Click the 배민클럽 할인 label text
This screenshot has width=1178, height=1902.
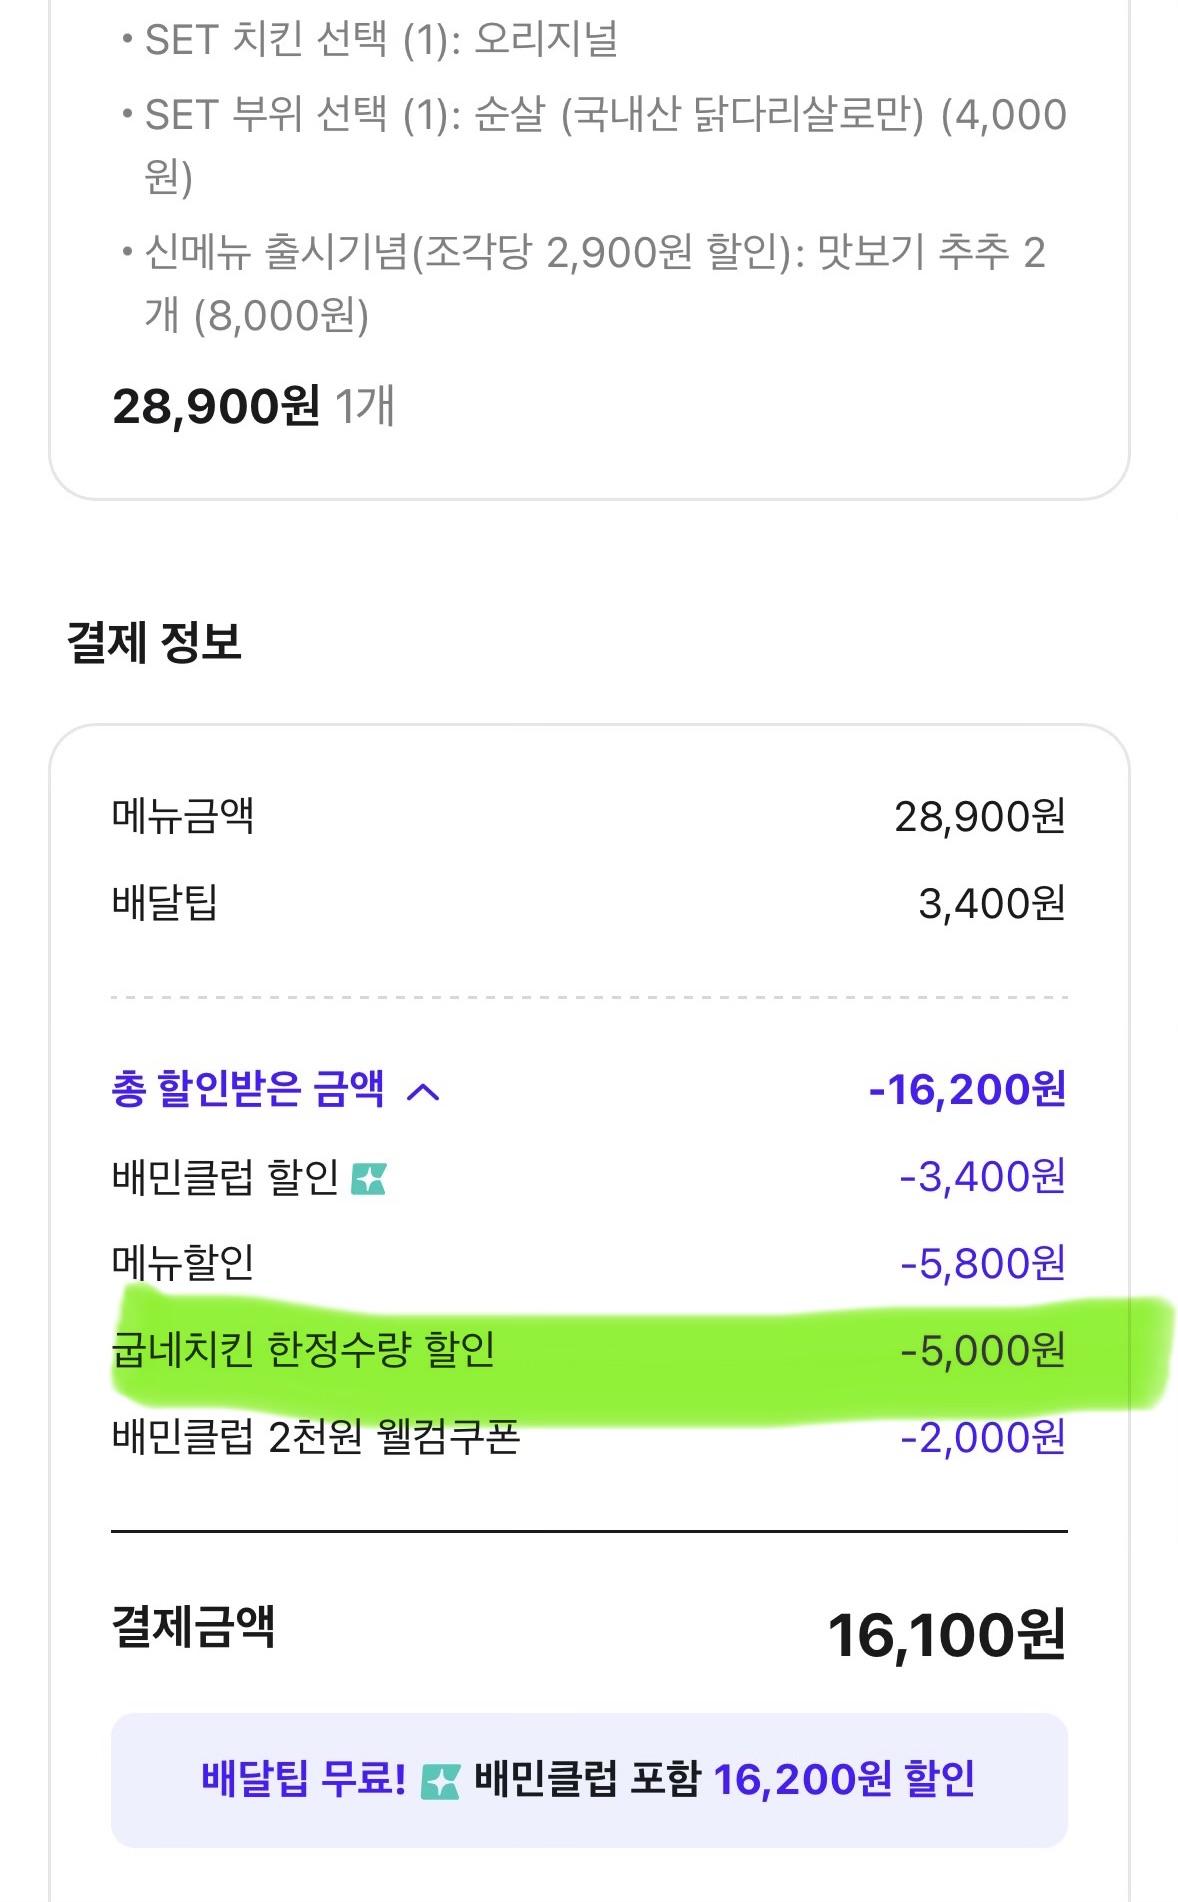pos(226,1177)
